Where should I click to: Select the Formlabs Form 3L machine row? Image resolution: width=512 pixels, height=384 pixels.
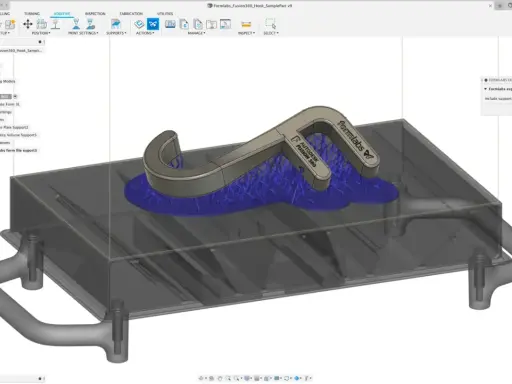pos(10,104)
